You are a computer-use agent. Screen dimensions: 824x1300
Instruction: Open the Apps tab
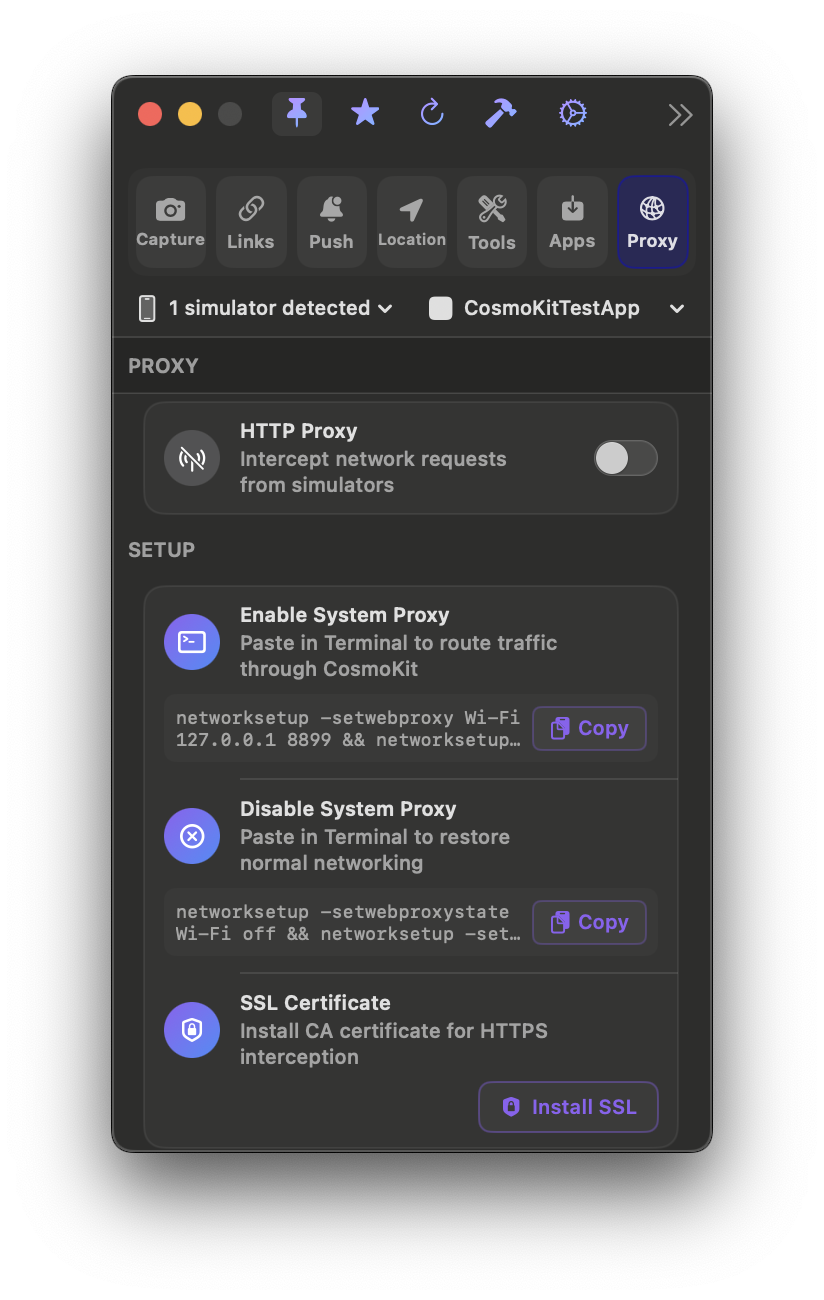pos(572,222)
